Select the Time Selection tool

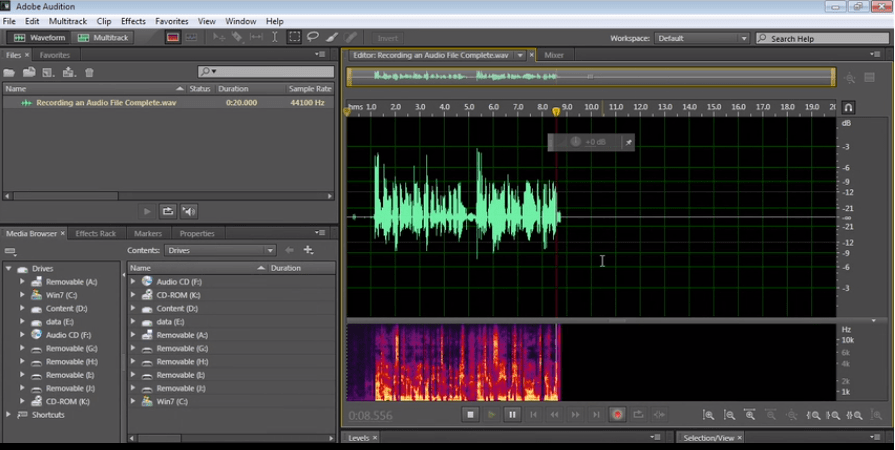pos(275,38)
